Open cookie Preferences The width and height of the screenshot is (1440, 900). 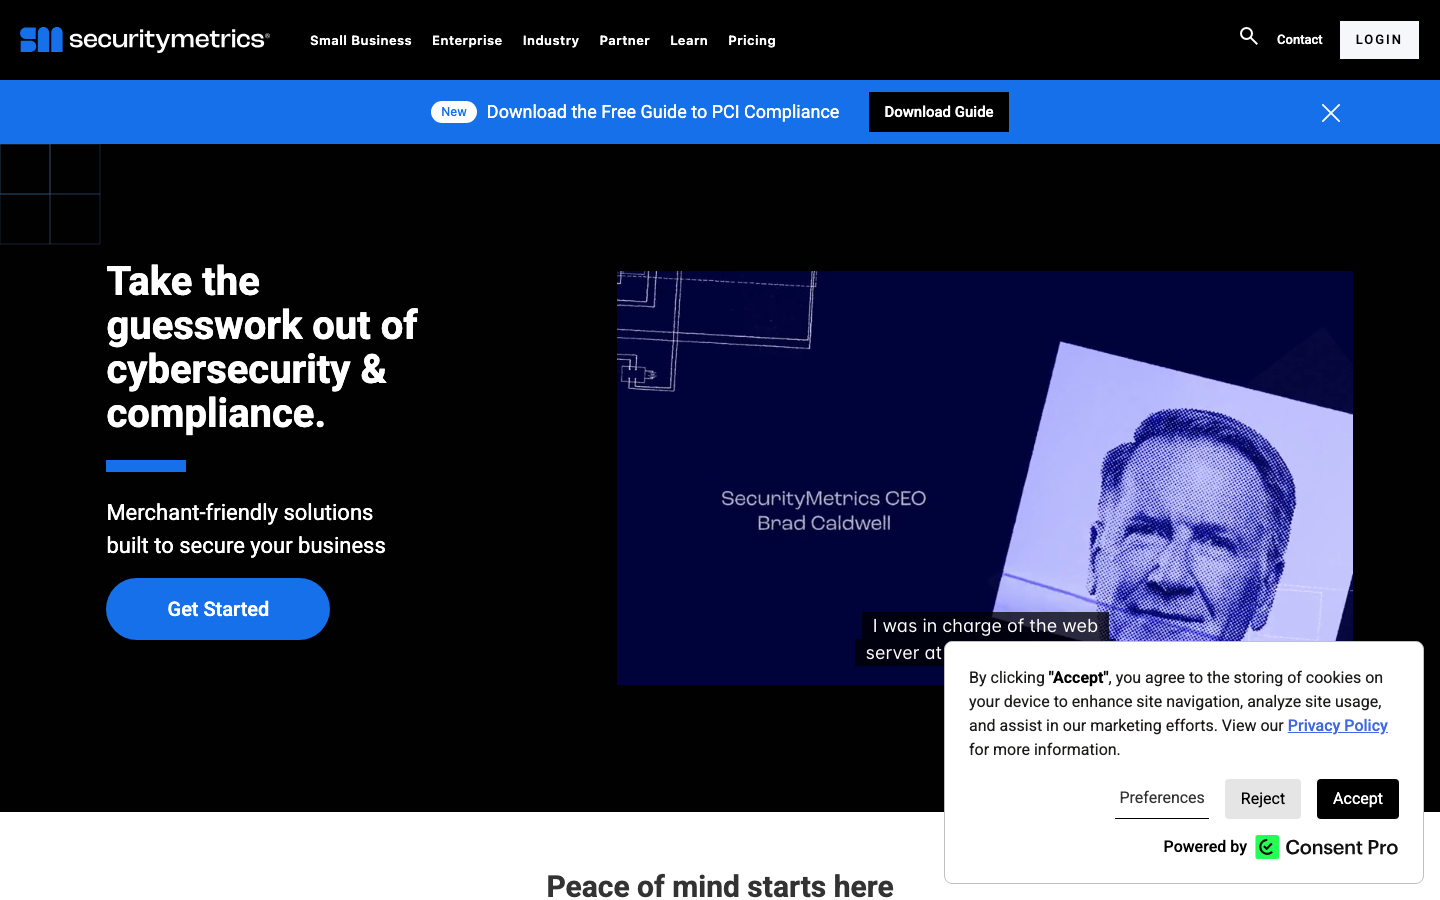(1162, 798)
